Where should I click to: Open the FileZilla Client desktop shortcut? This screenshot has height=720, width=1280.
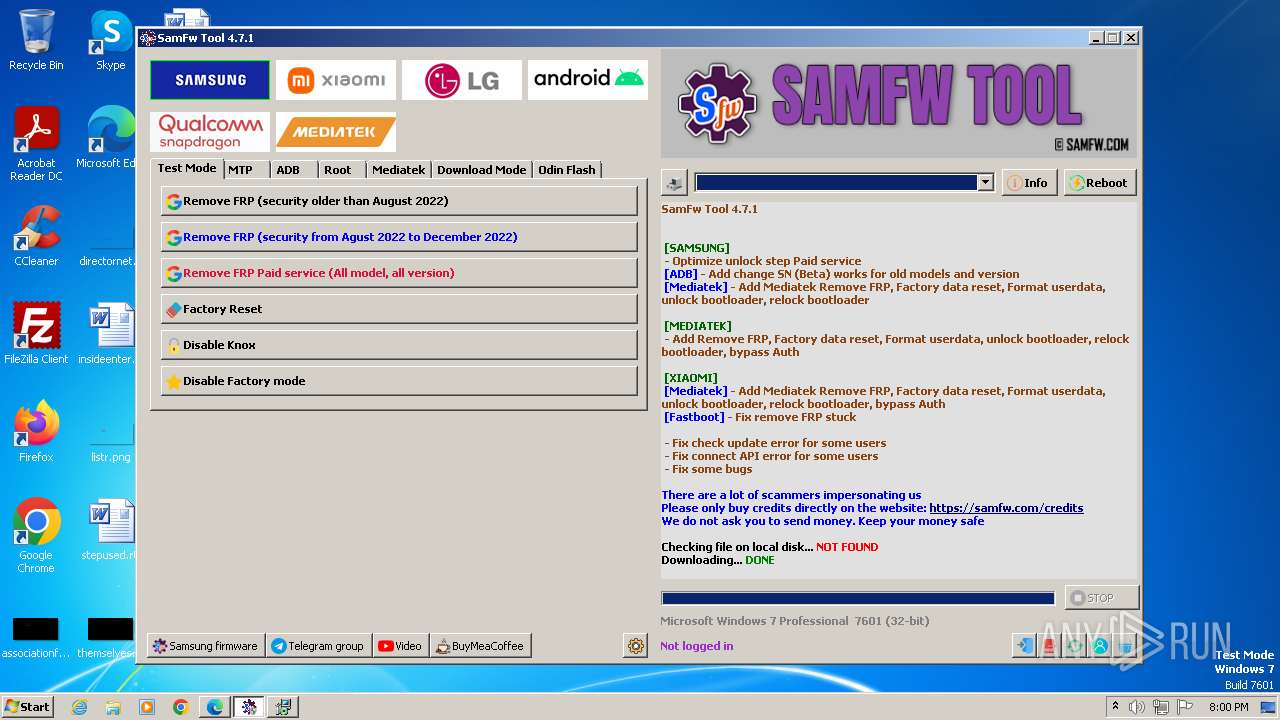[x=36, y=334]
